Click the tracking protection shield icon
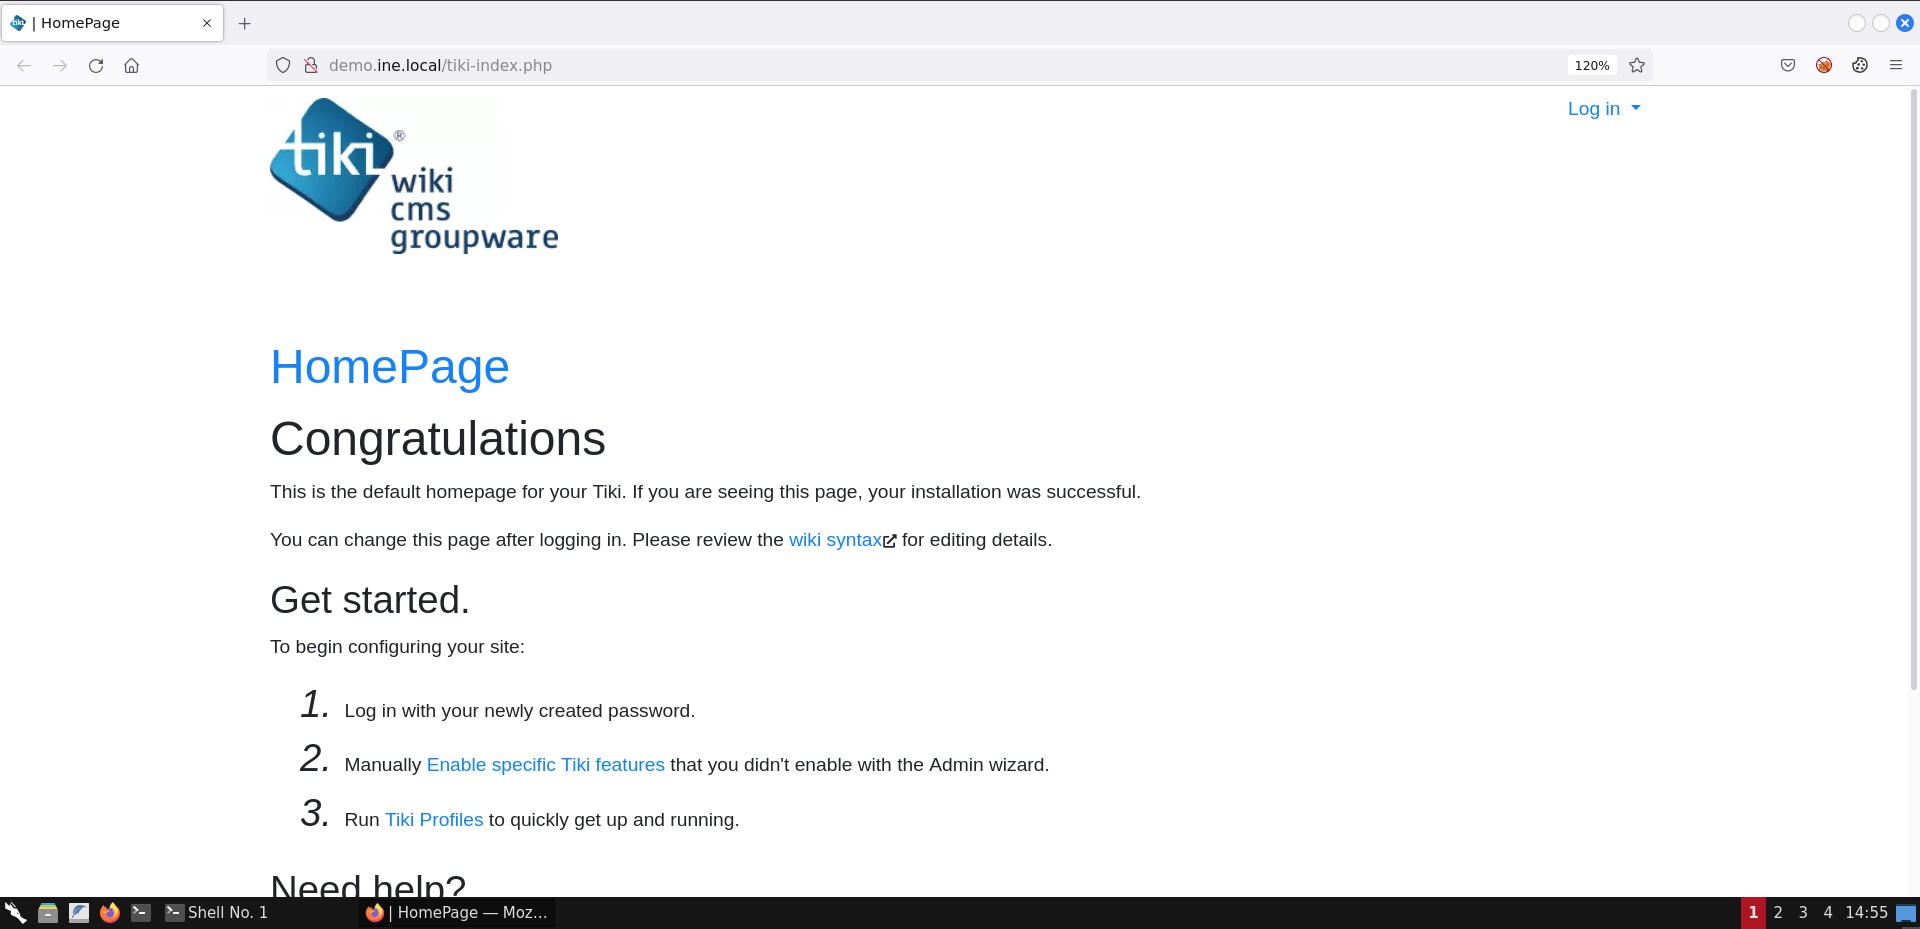The image size is (1920, 929). point(283,66)
